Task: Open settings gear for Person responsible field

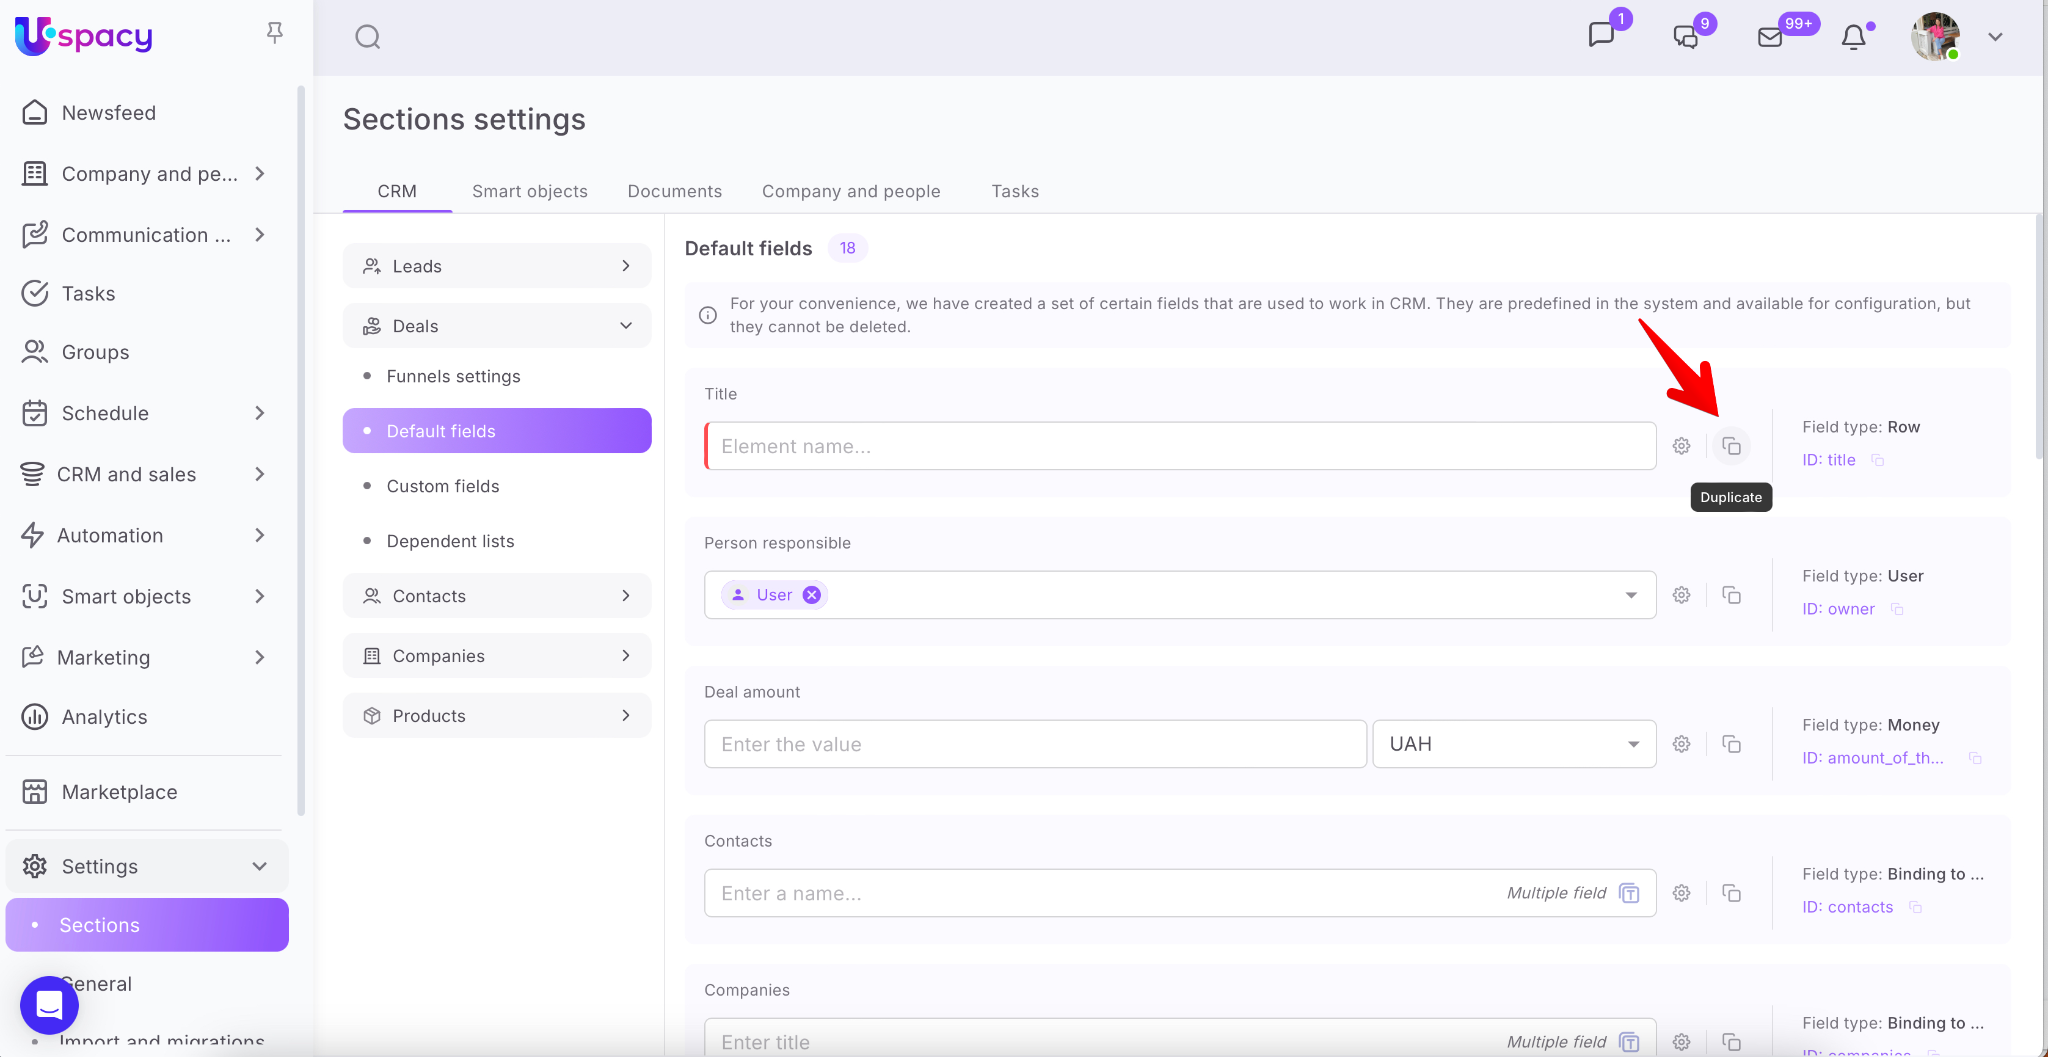Action: [x=1682, y=595]
